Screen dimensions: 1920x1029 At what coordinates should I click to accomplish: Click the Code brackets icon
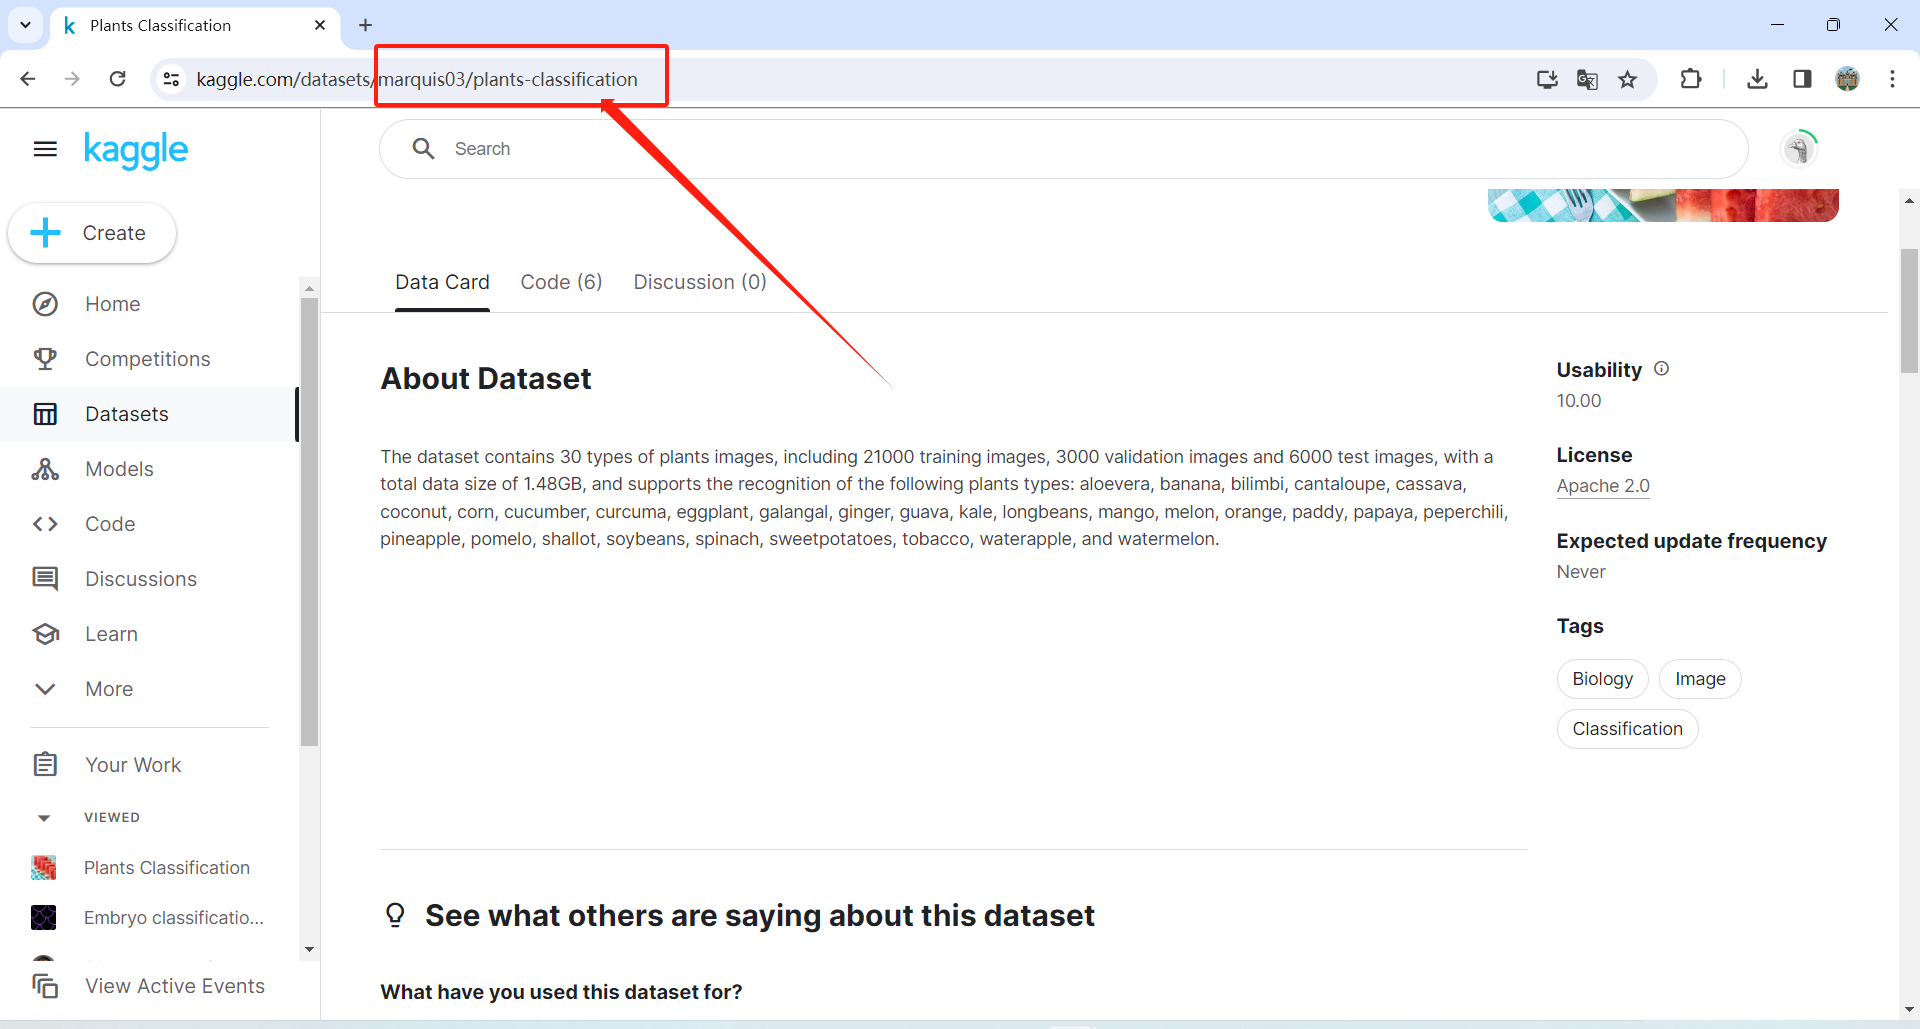pyautogui.click(x=45, y=524)
